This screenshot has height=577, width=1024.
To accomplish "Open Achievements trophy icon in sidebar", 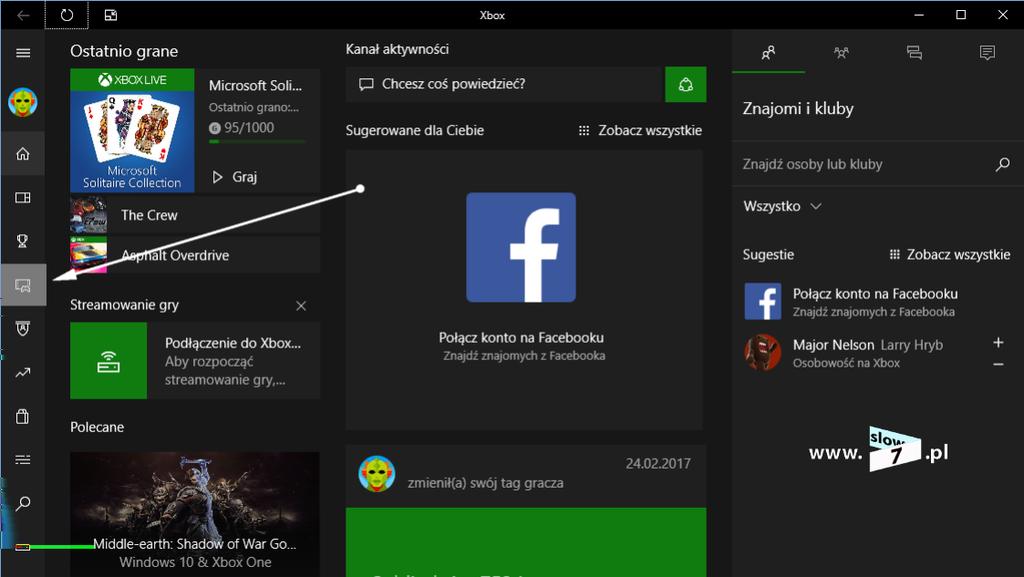I will 23,241.
